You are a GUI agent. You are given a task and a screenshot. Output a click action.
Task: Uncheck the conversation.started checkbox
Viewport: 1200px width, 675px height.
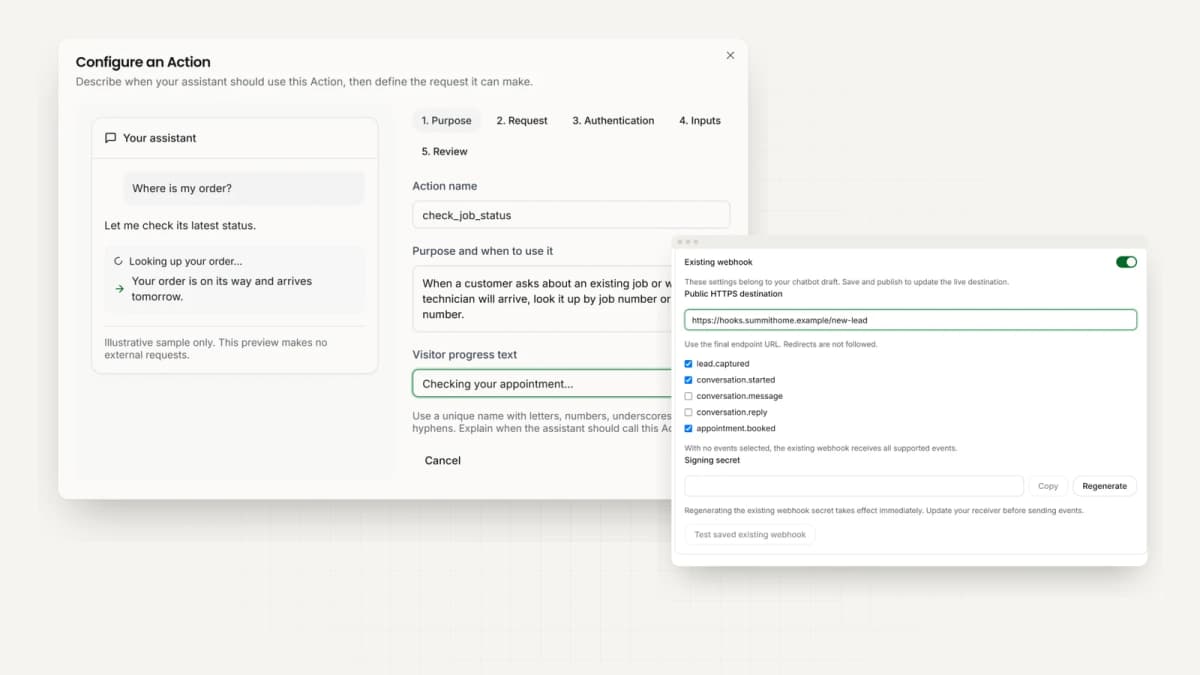tap(688, 380)
